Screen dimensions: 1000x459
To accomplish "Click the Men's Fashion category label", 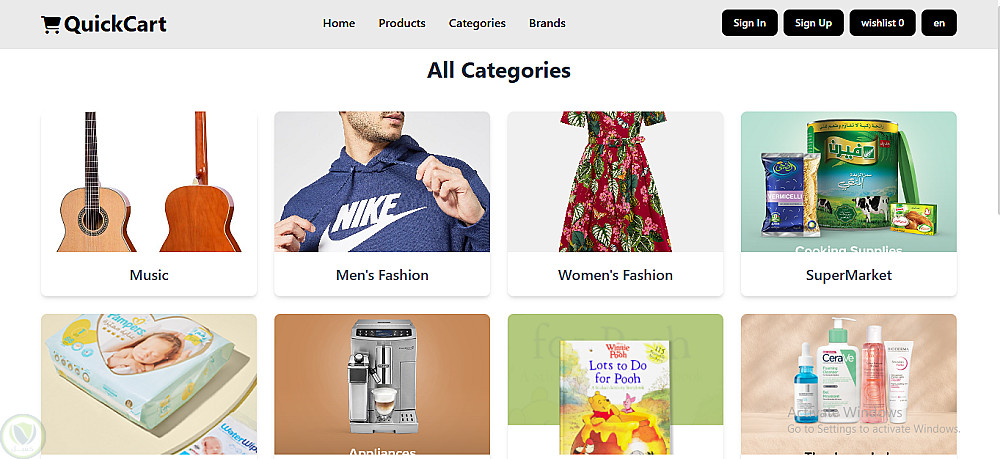I will coord(382,275).
